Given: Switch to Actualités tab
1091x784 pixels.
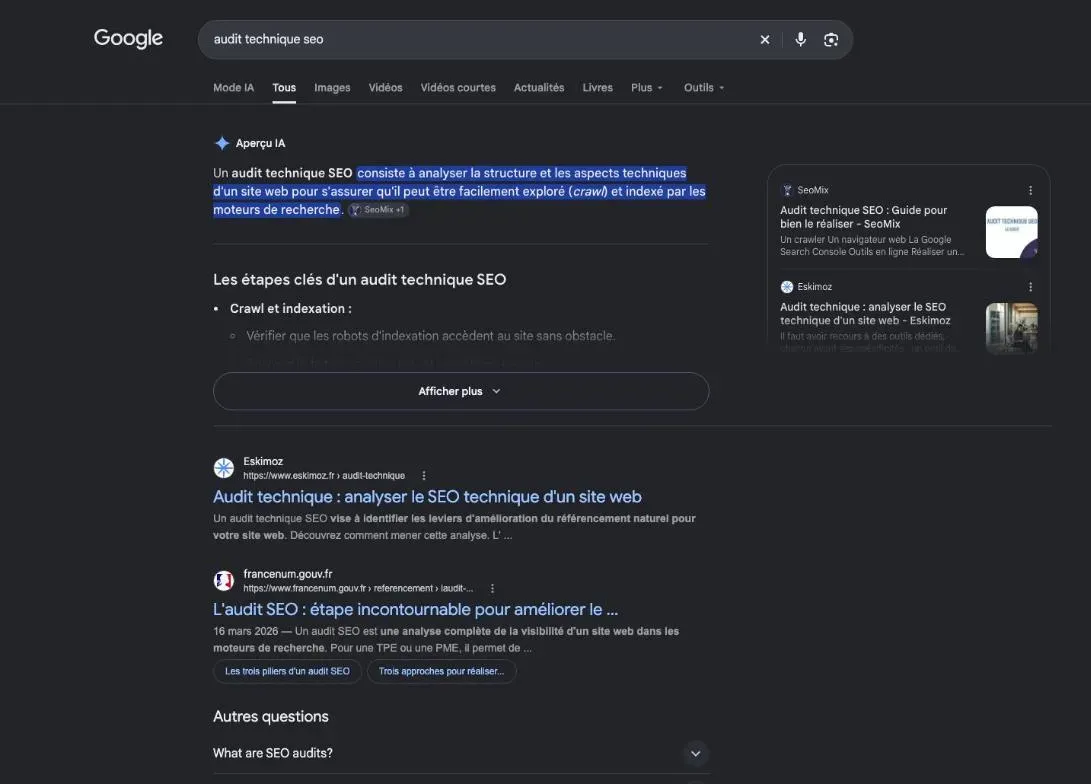Looking at the screenshot, I should [x=539, y=88].
